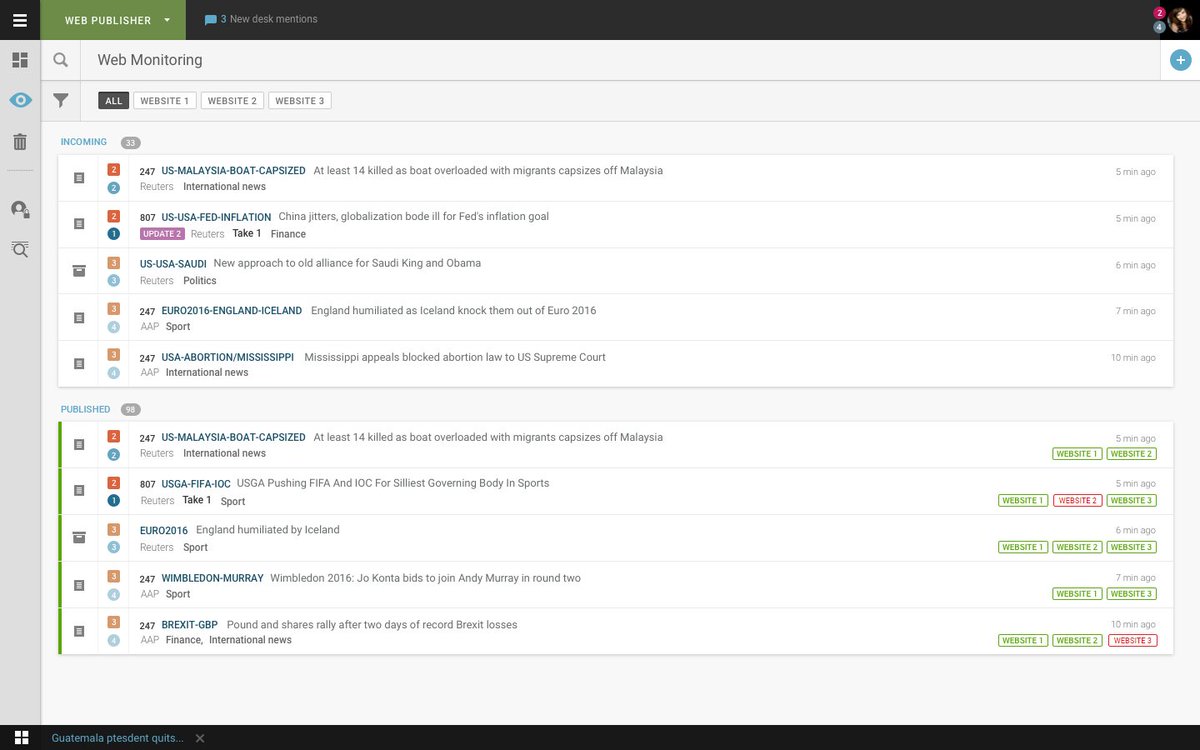The width and height of the screenshot is (1200, 750).
Task: Open the US-USA-SAUDI story headline
Action: [173, 263]
